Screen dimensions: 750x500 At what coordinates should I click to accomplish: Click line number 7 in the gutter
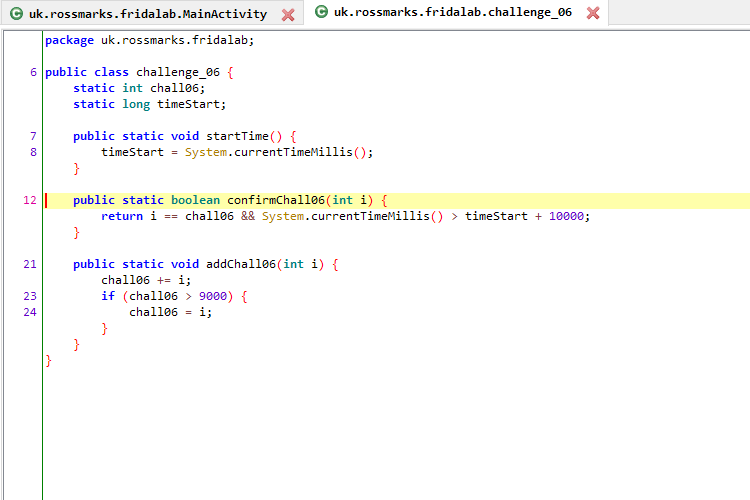(33, 136)
